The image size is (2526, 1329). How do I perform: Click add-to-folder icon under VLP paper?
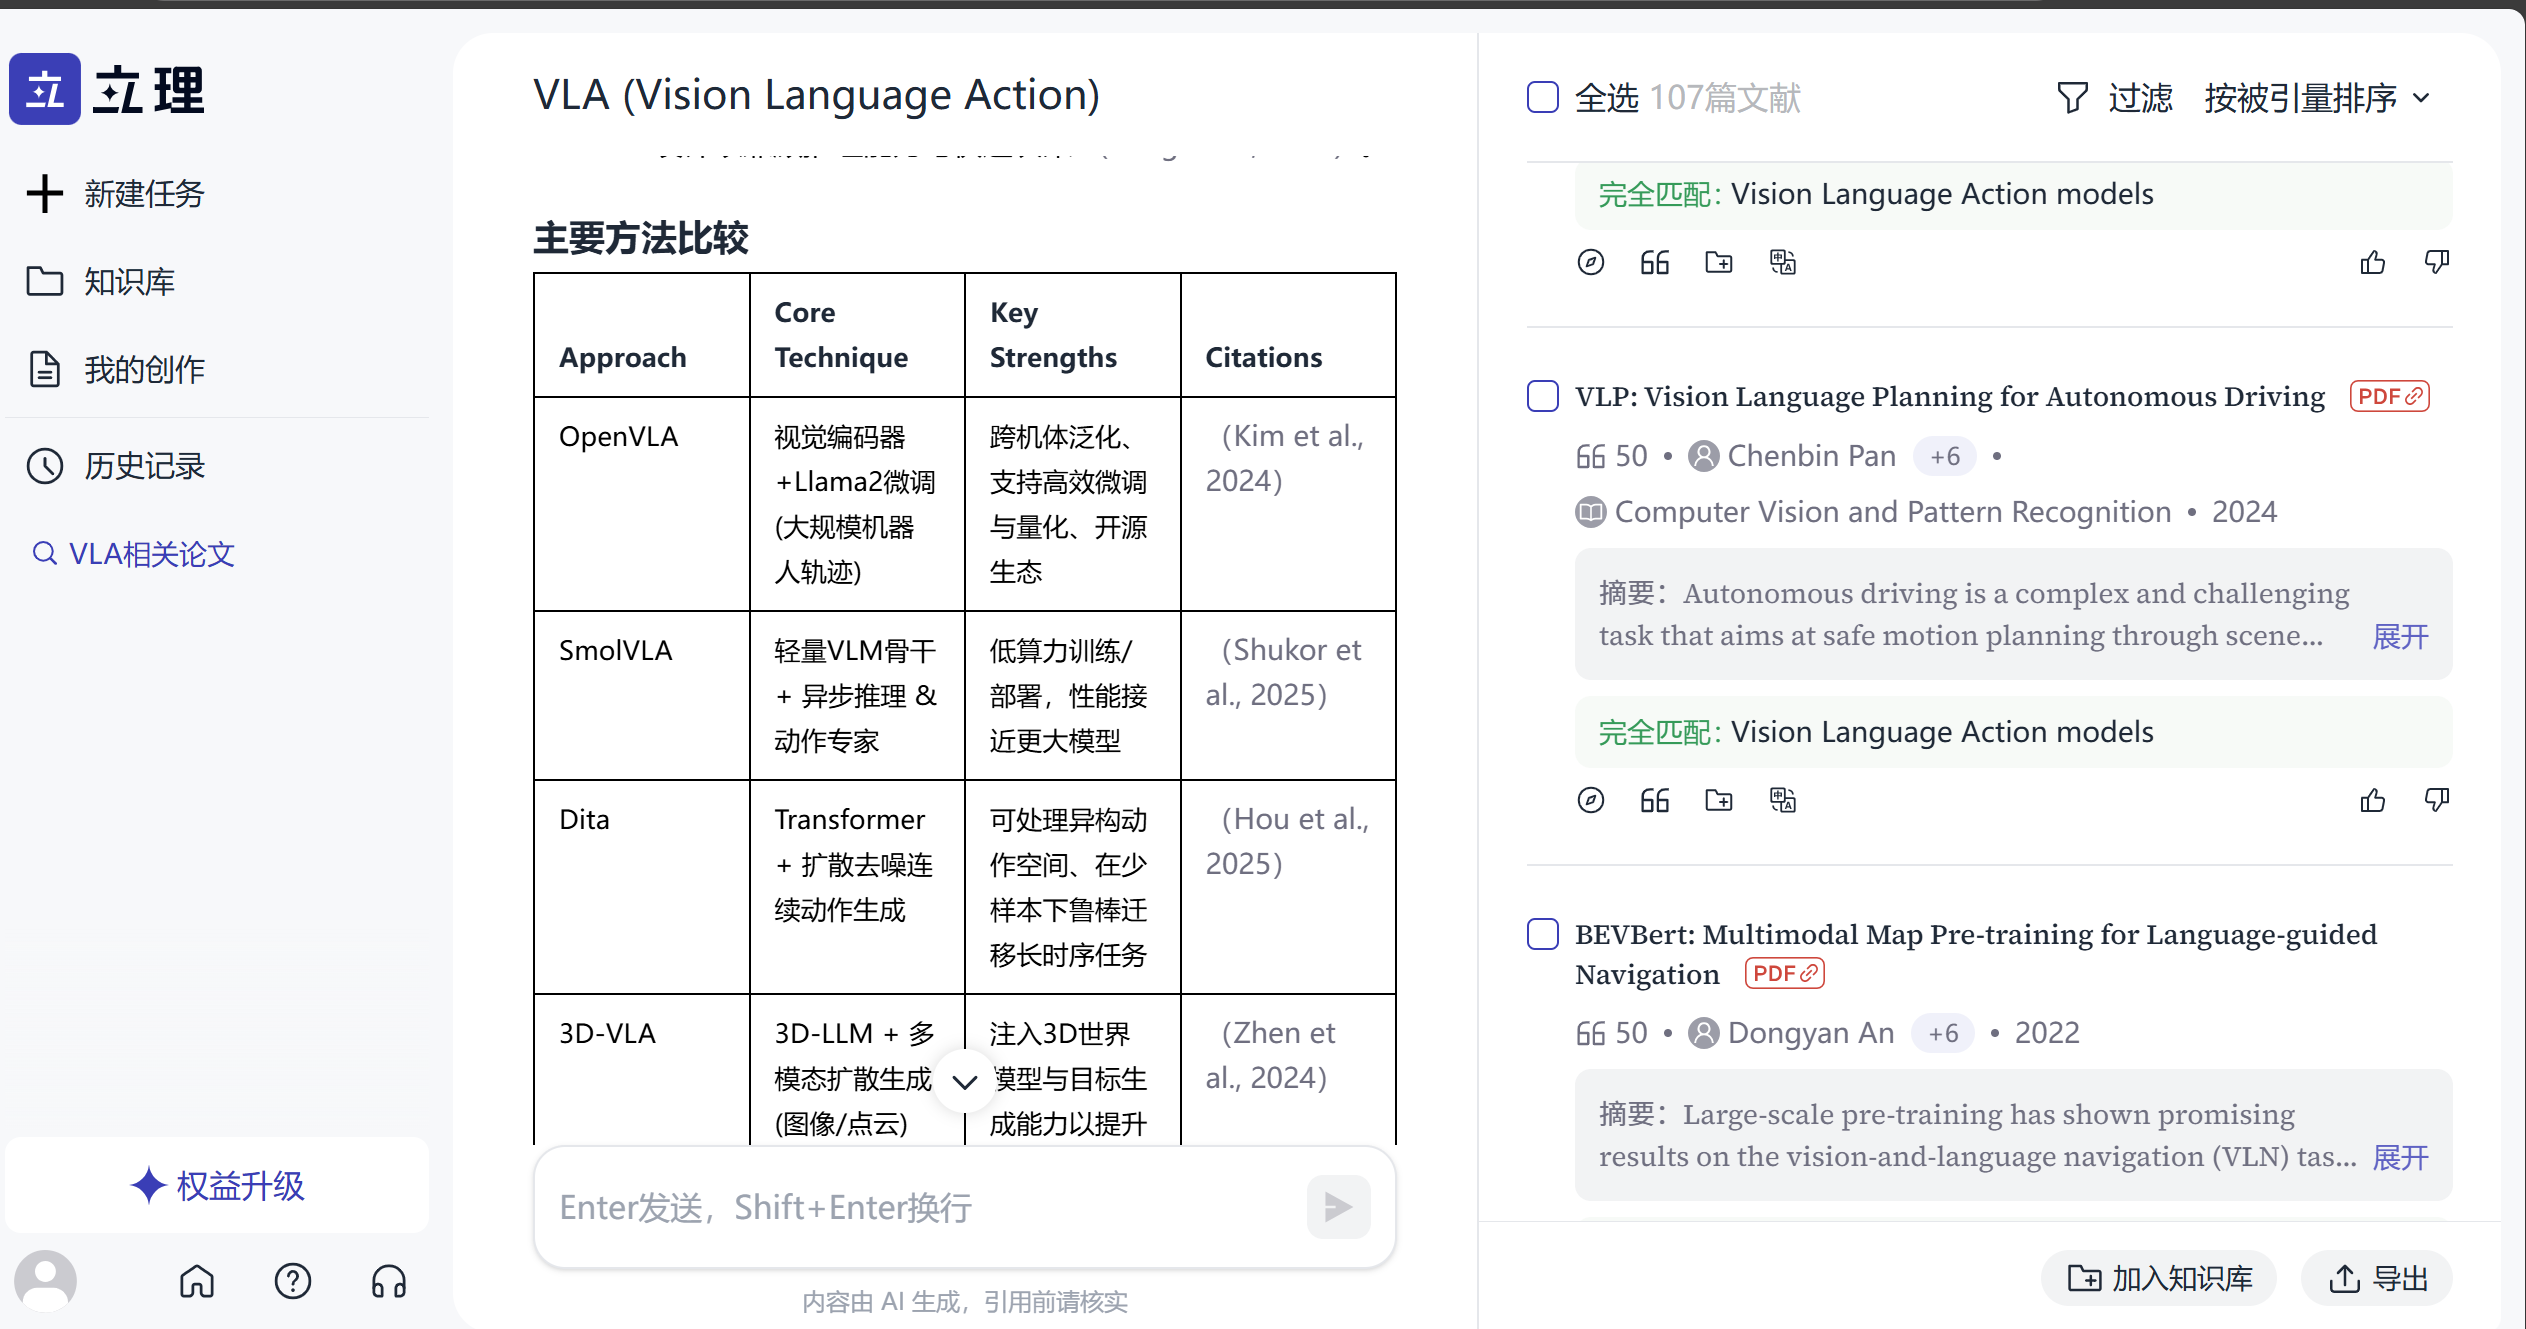coord(1719,801)
